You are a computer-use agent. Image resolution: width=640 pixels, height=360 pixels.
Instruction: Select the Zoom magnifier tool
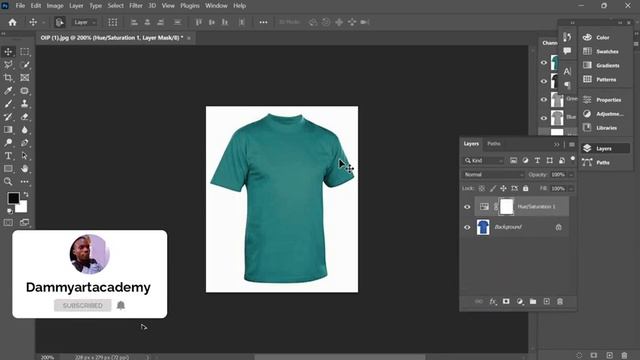[x=8, y=181]
